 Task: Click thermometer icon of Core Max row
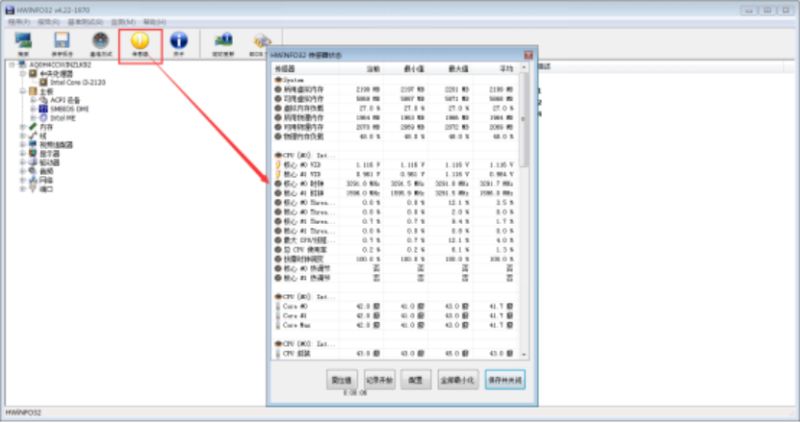pyautogui.click(x=278, y=325)
